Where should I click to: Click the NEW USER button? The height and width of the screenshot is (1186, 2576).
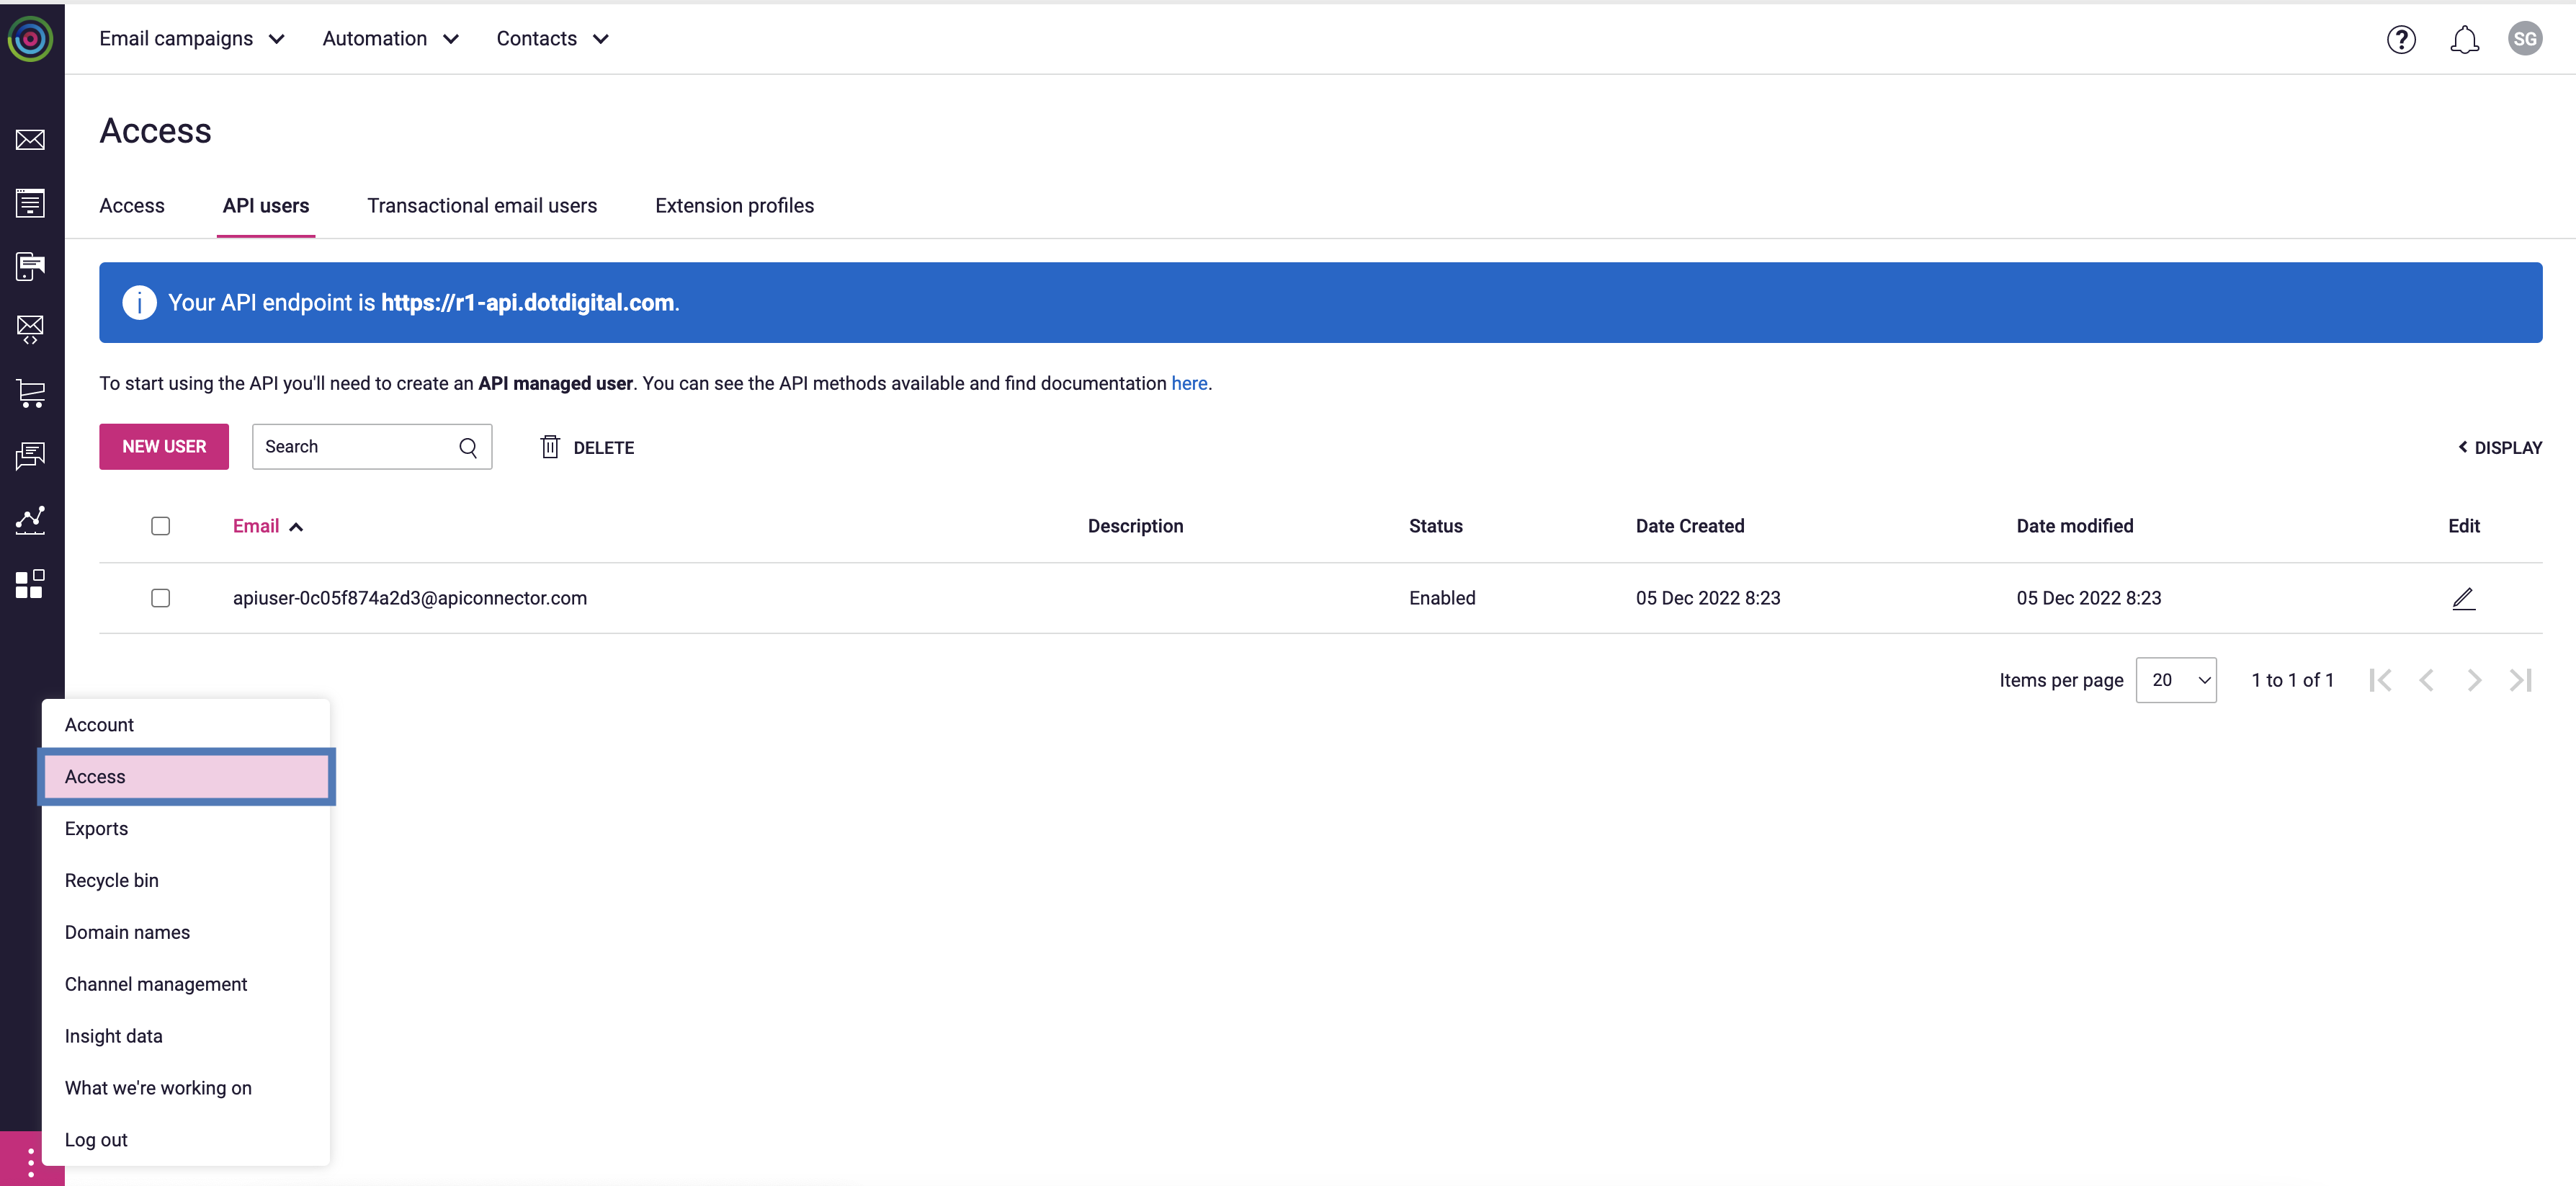pos(164,447)
